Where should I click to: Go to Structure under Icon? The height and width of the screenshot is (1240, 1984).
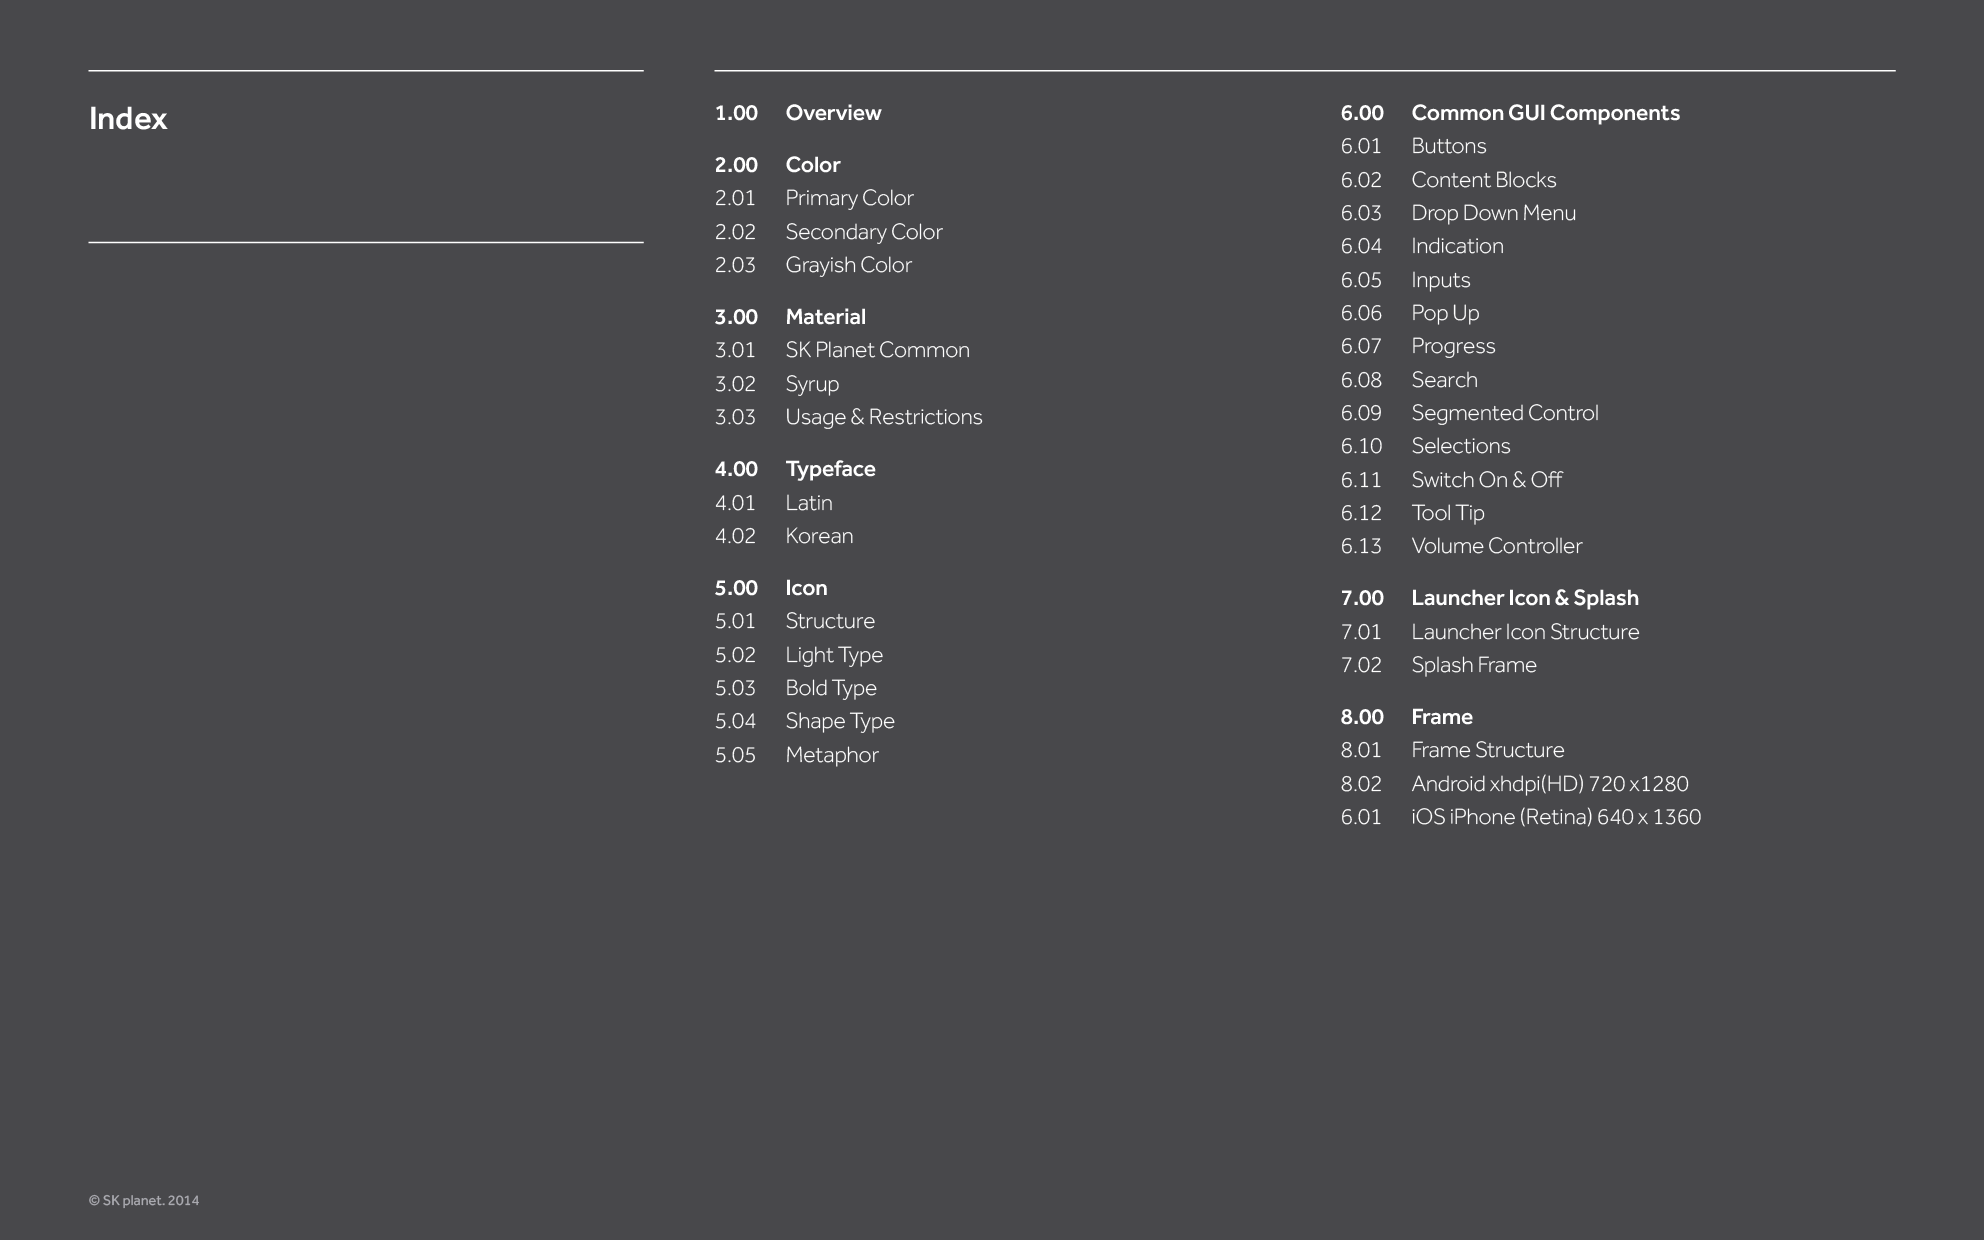(x=830, y=621)
